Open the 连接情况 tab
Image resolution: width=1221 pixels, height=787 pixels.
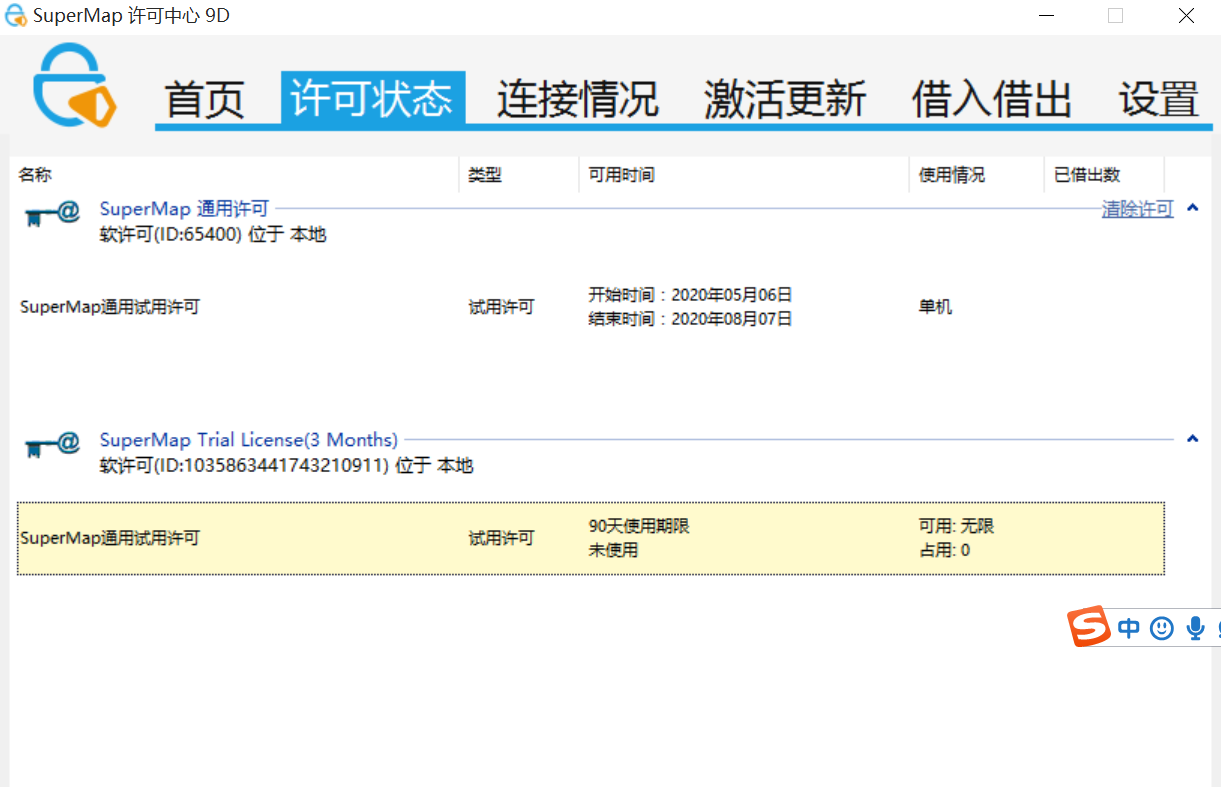(578, 99)
